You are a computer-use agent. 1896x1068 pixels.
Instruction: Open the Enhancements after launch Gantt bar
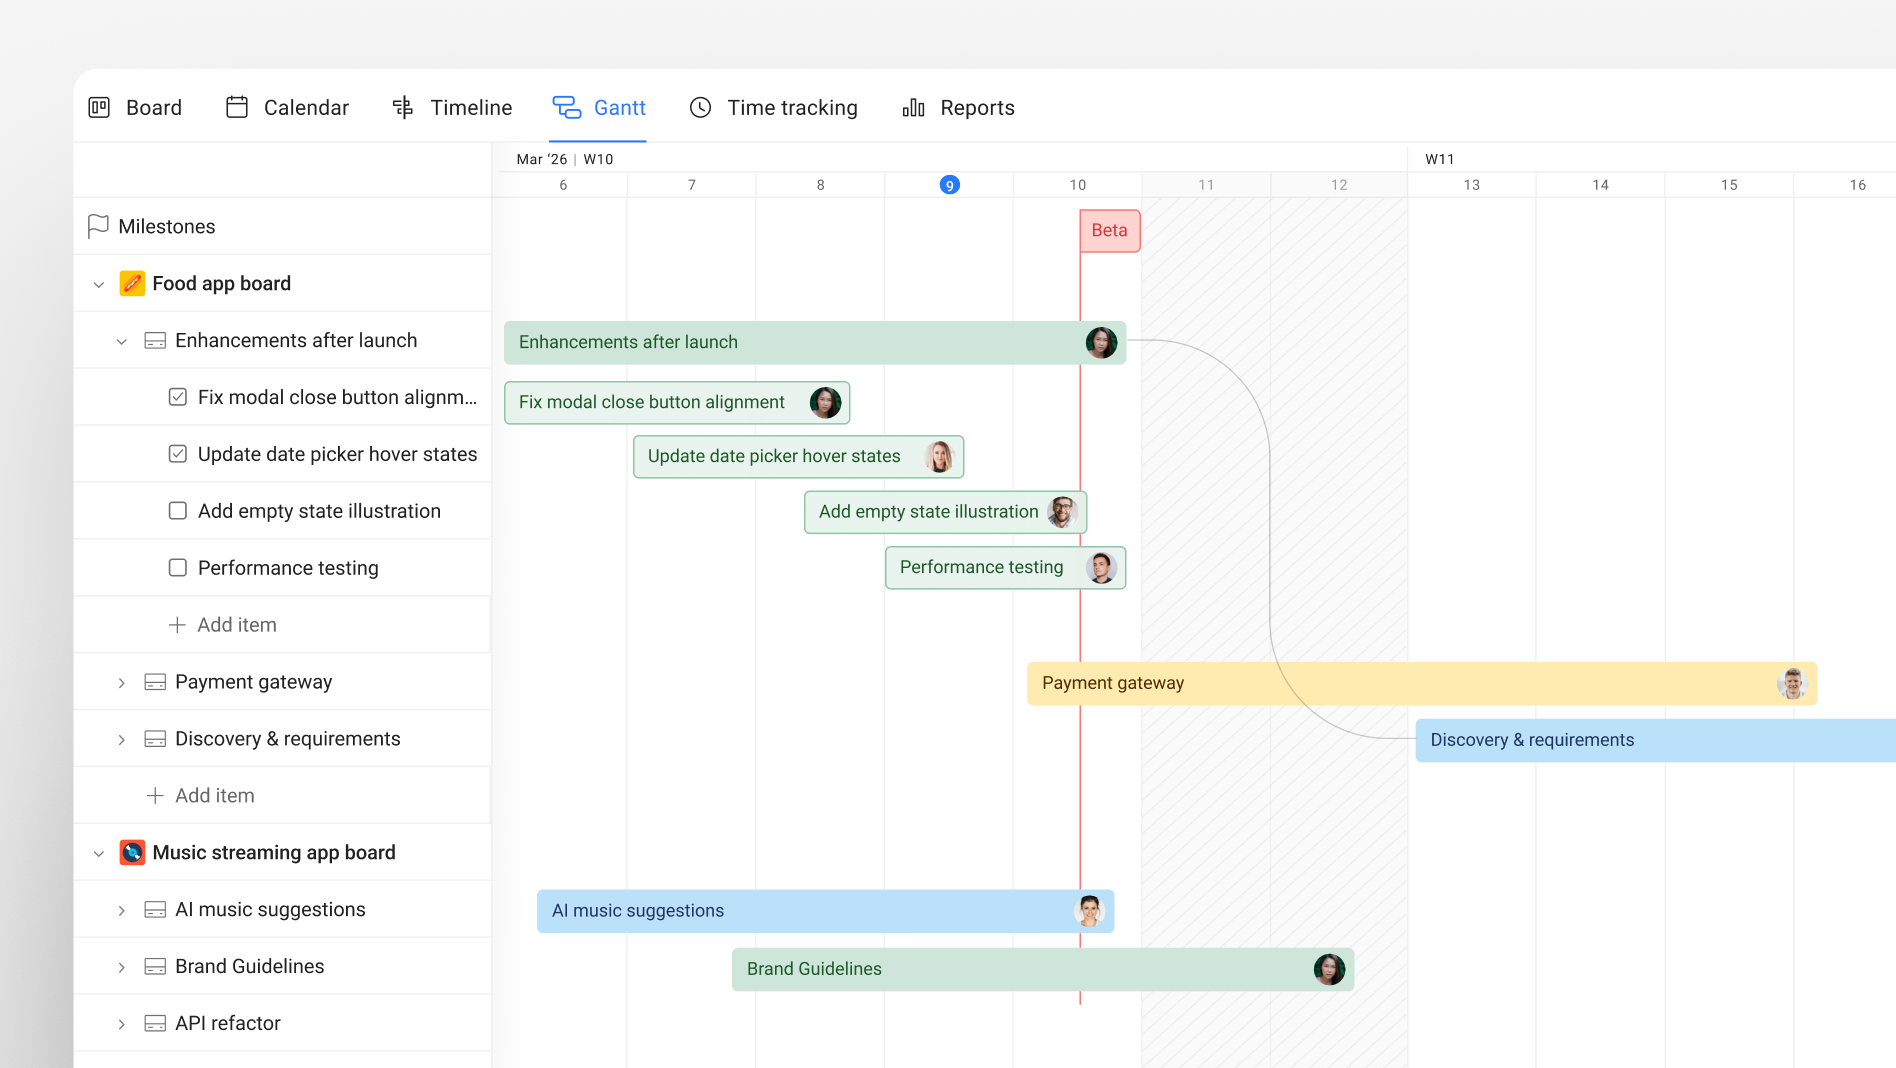[x=815, y=343]
